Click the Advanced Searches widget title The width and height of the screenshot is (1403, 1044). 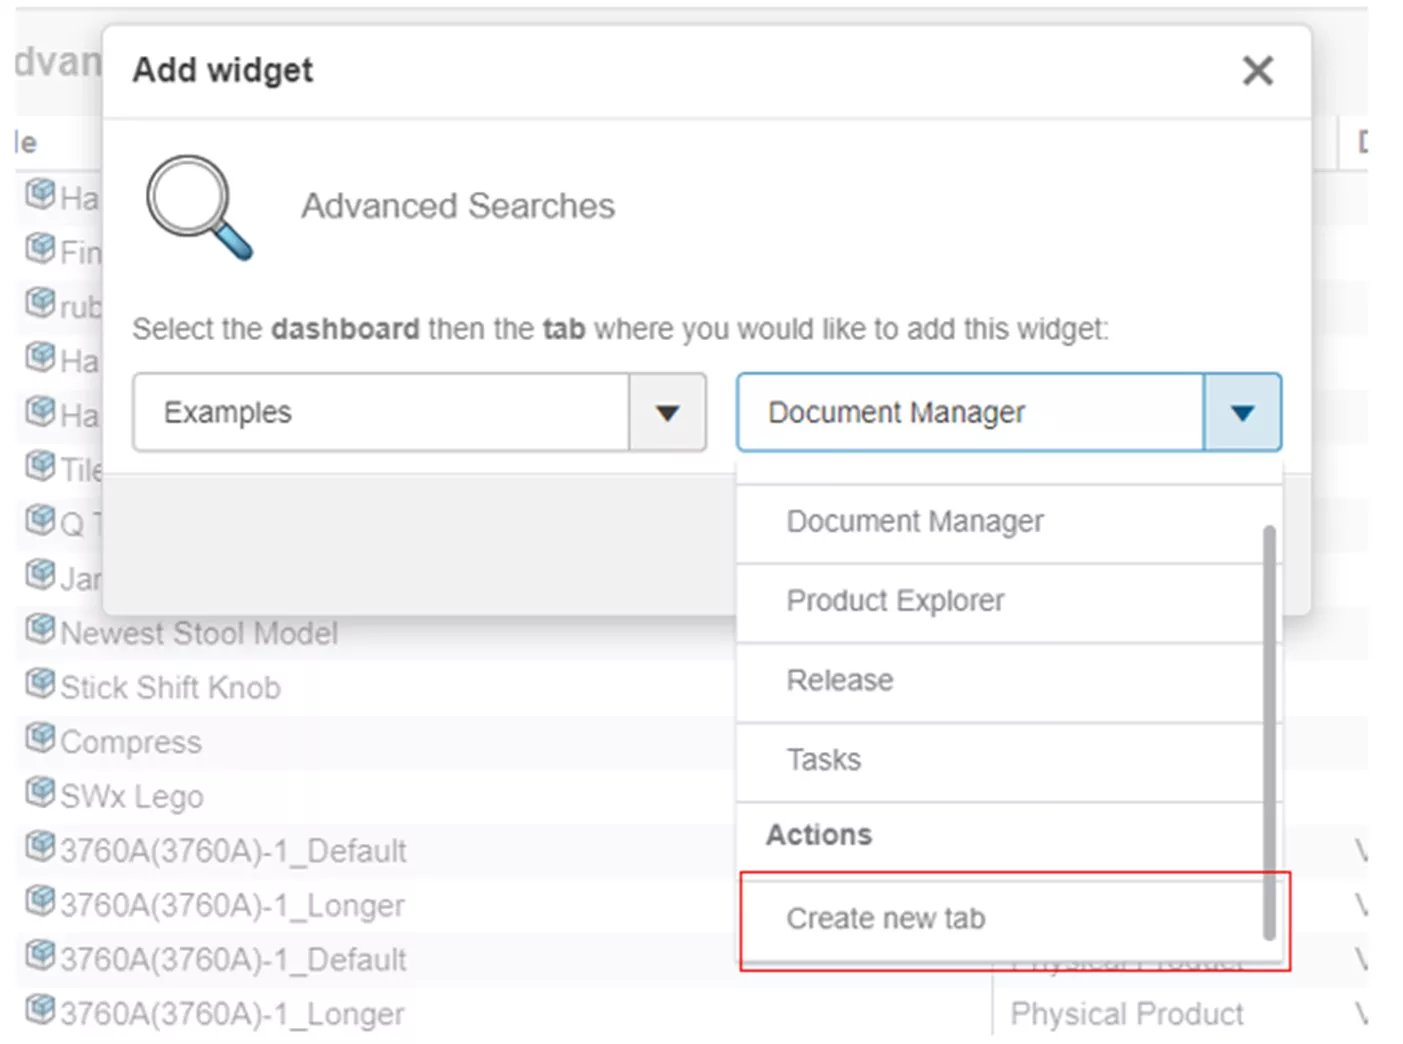pyautogui.click(x=458, y=206)
